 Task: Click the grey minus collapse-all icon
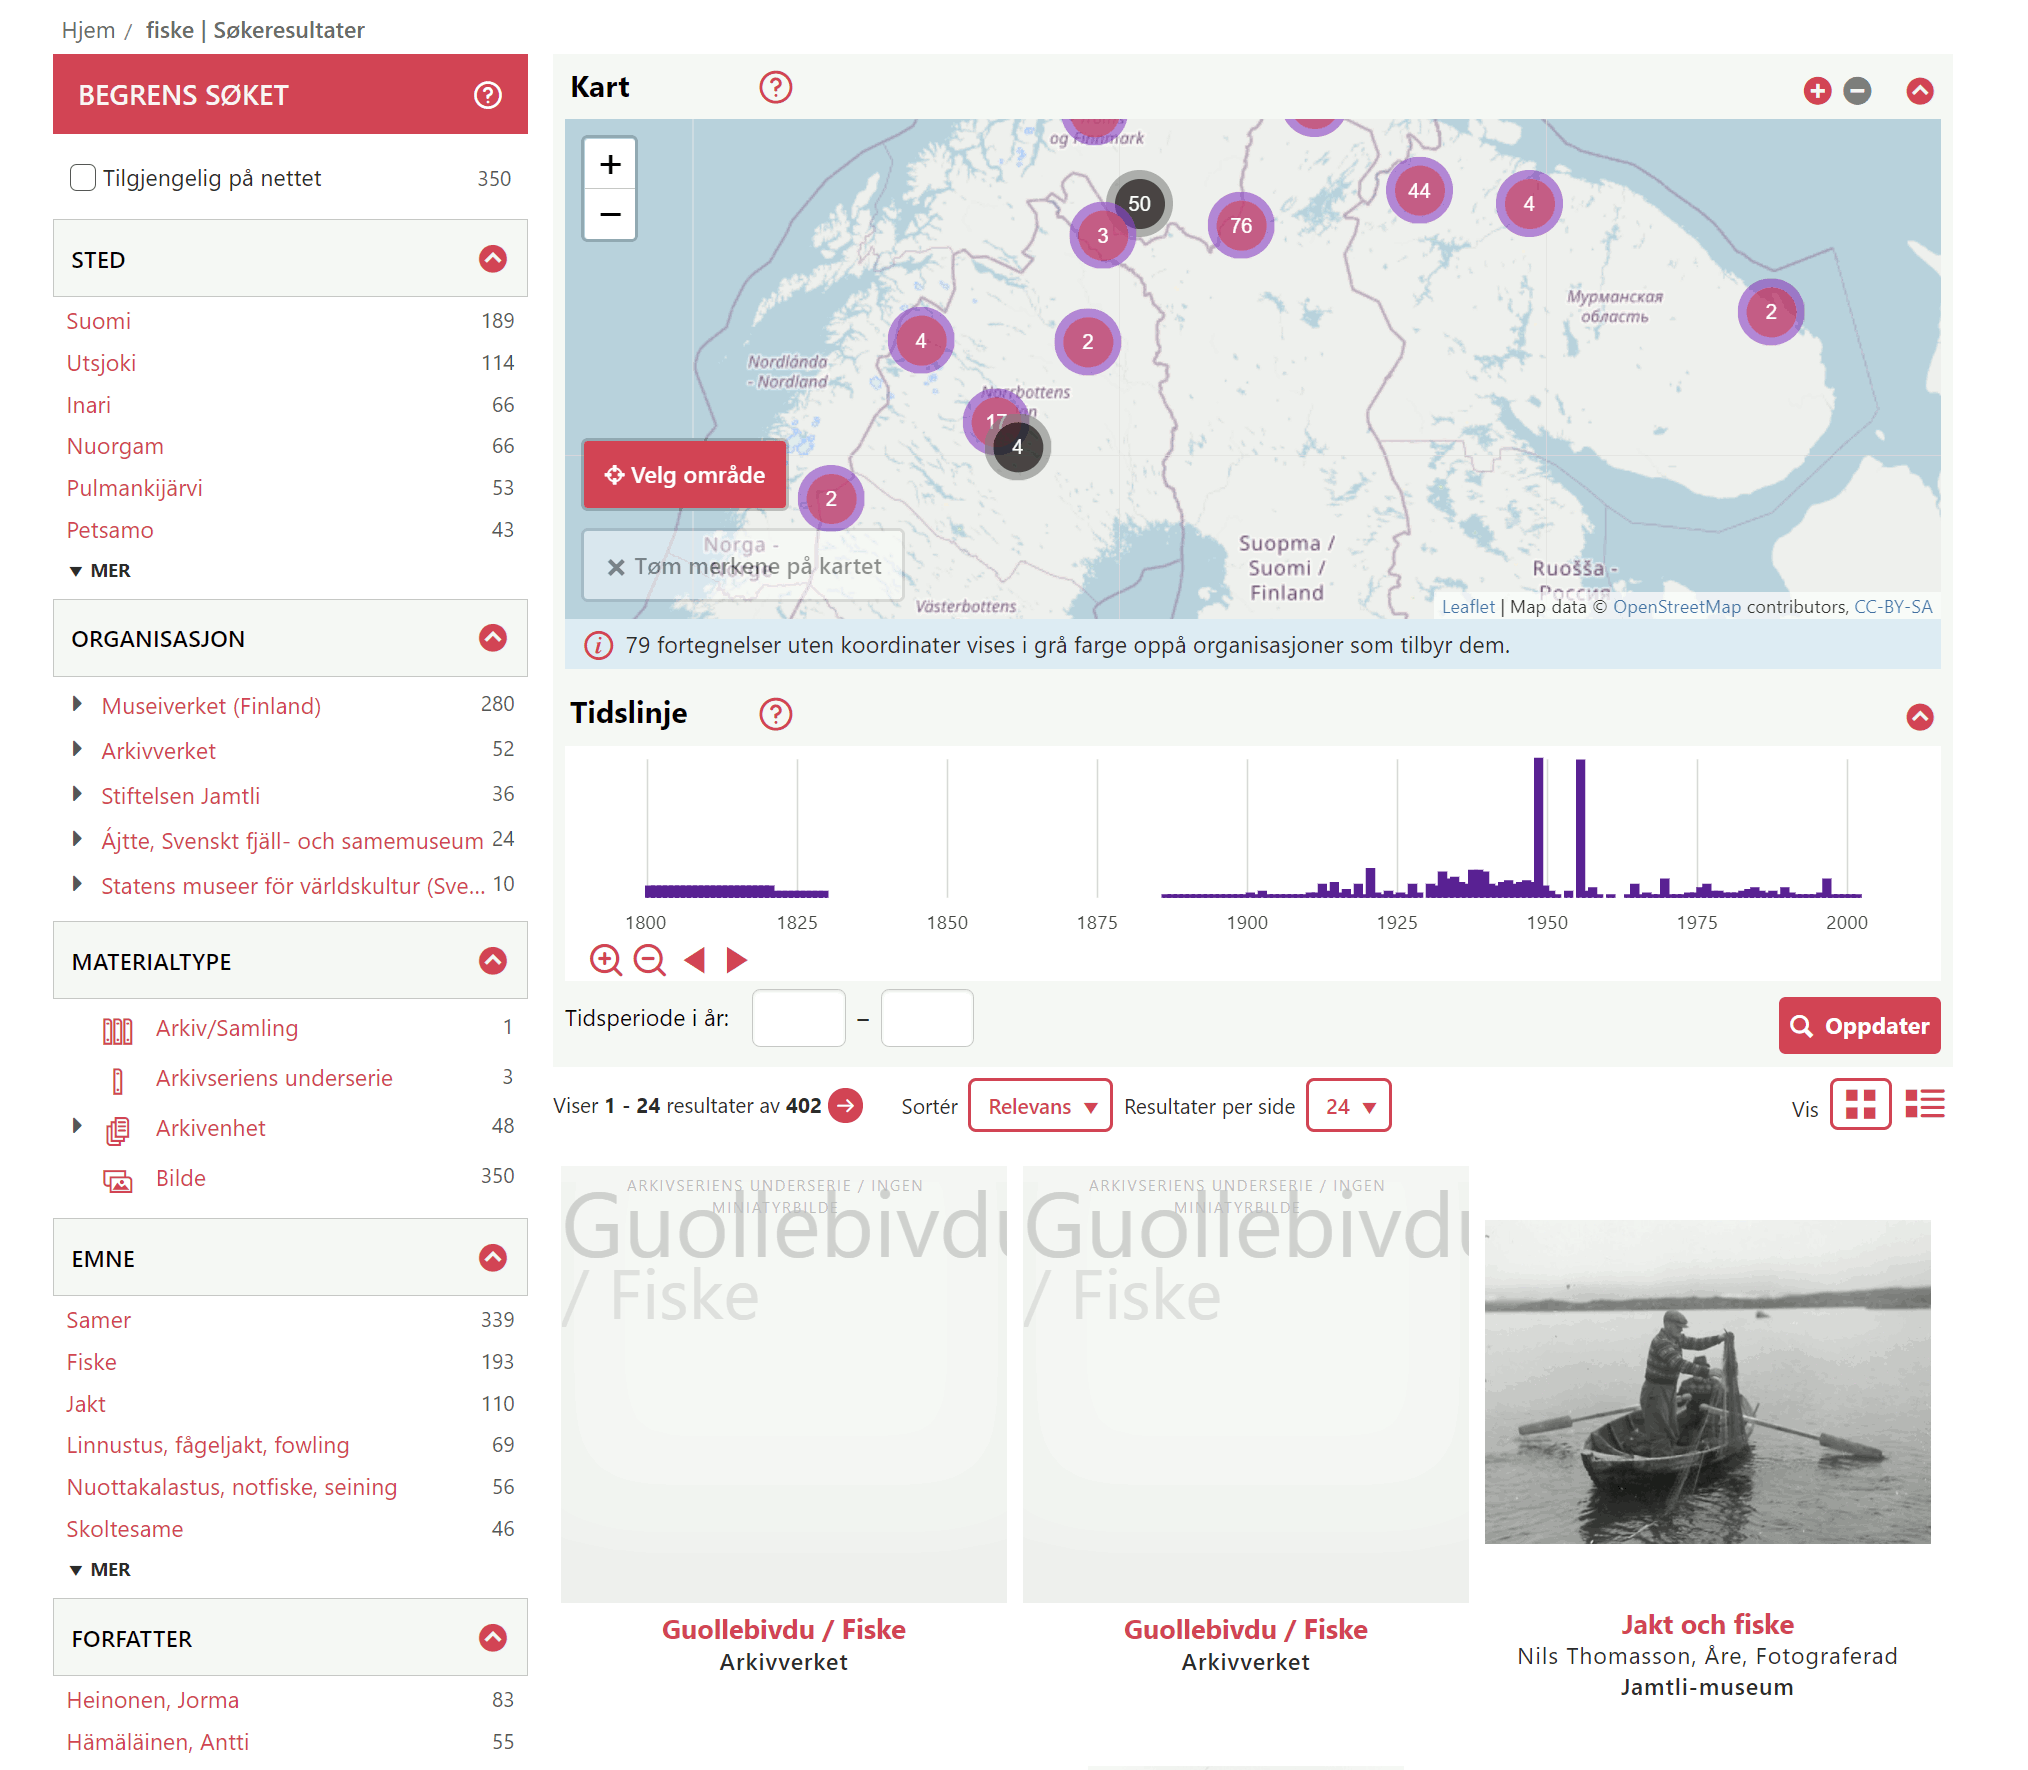[1857, 91]
